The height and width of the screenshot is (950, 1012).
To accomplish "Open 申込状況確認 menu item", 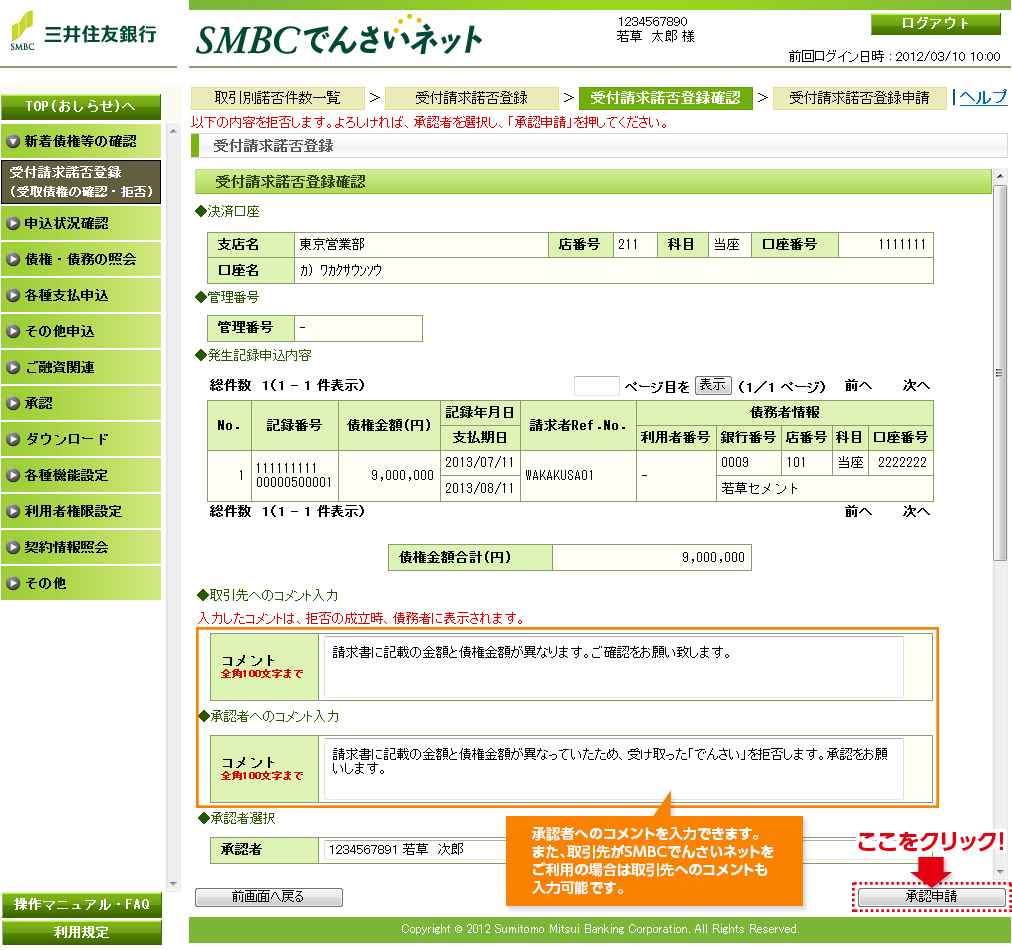I will 81,223.
